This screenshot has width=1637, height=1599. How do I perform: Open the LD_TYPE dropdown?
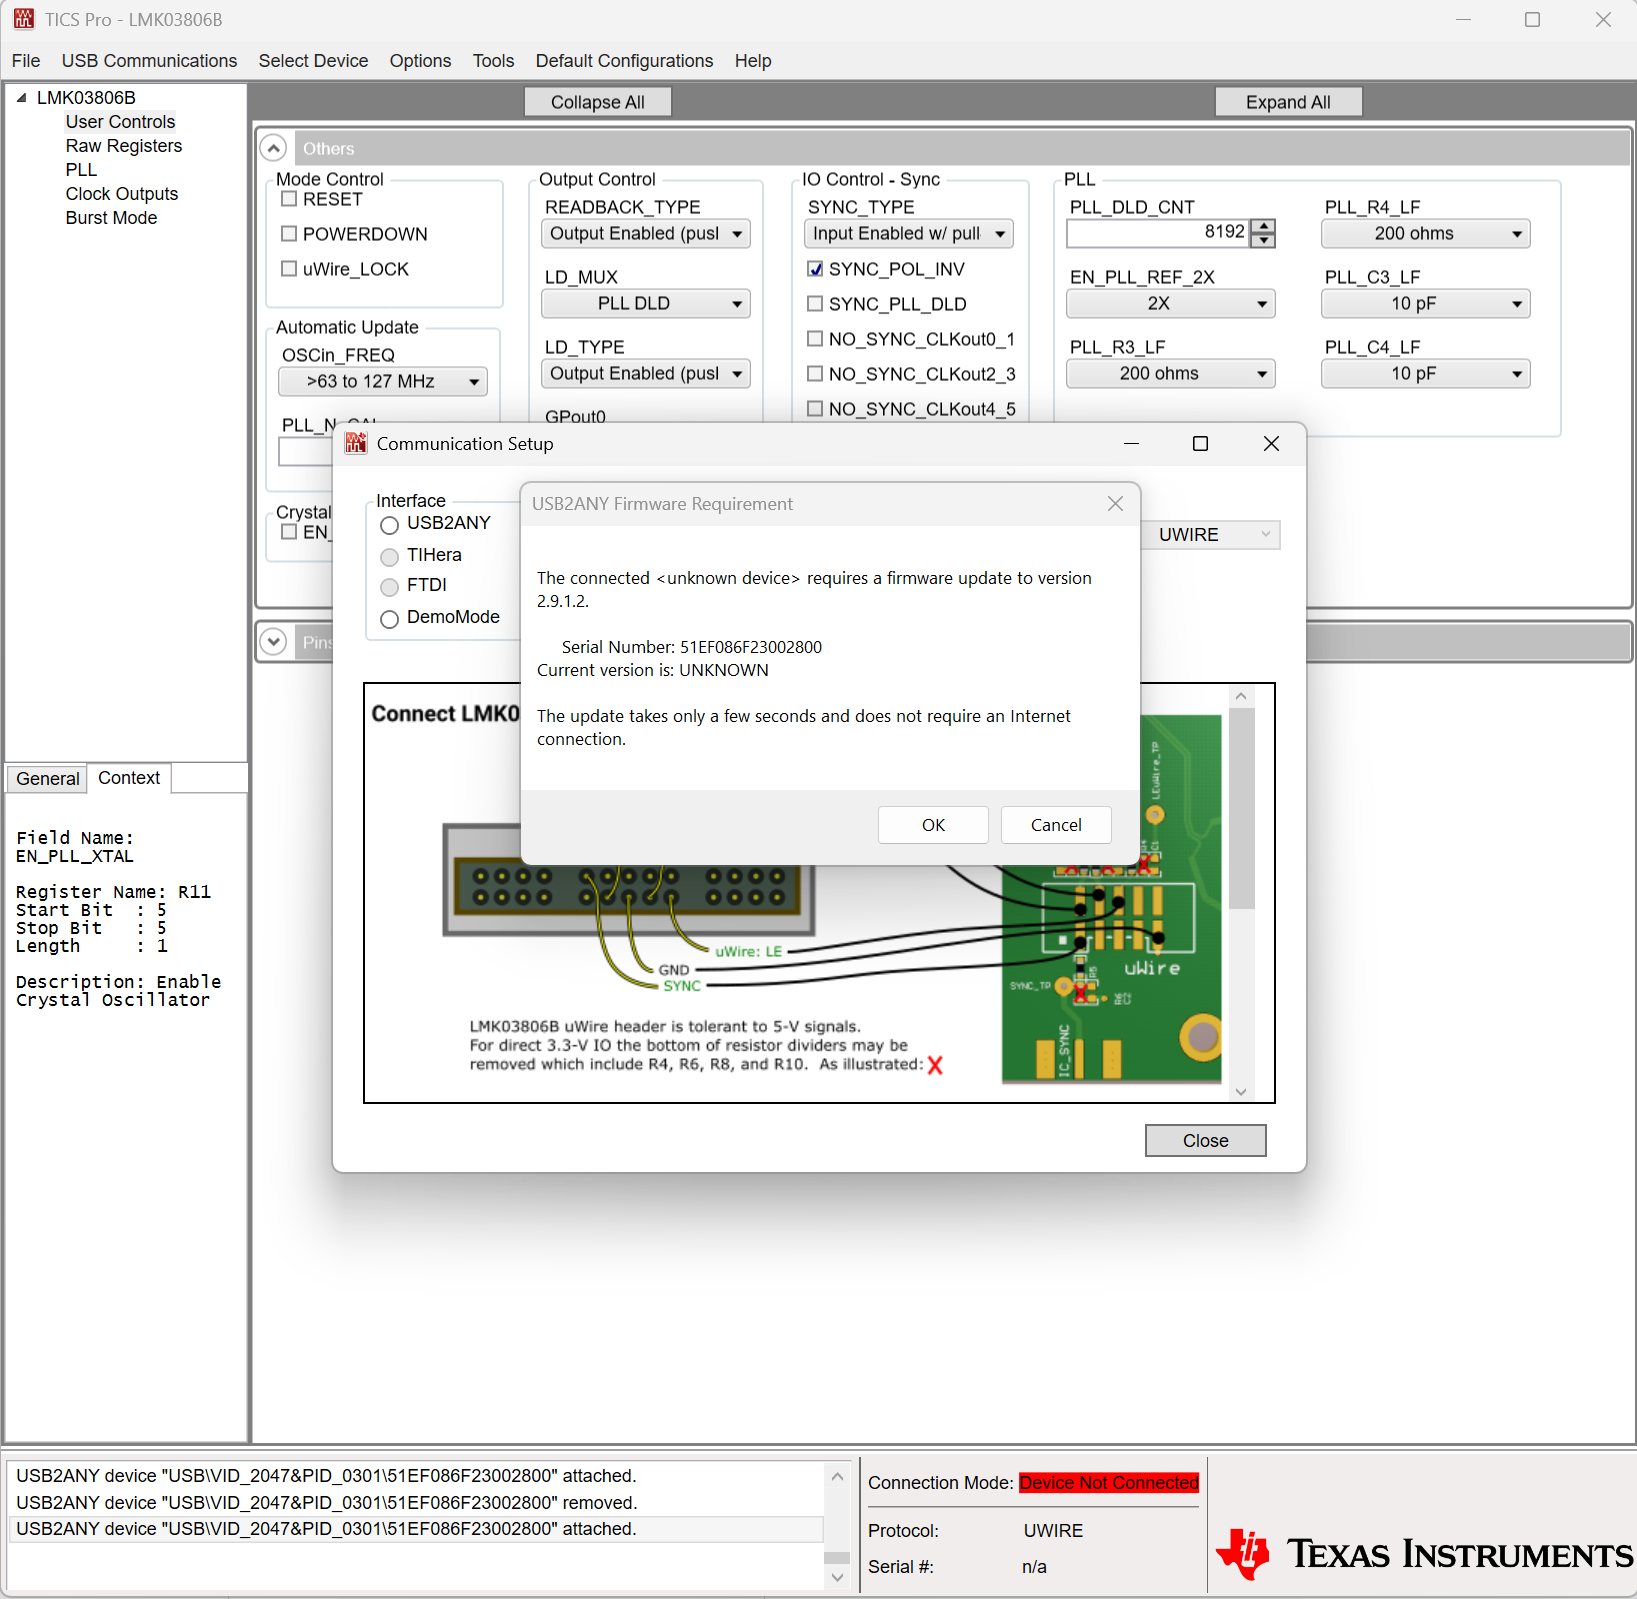click(646, 374)
